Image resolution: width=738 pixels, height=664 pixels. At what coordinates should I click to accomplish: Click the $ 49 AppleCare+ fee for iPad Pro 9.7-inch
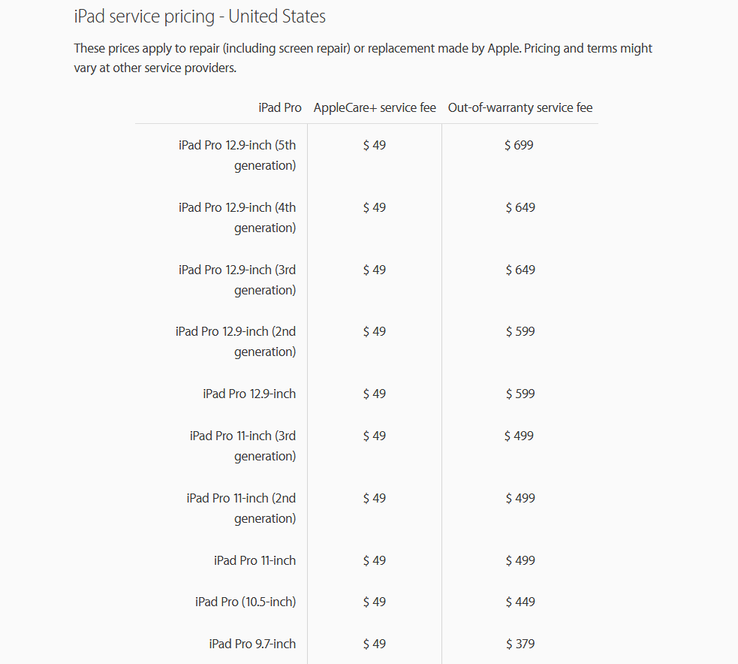(374, 644)
